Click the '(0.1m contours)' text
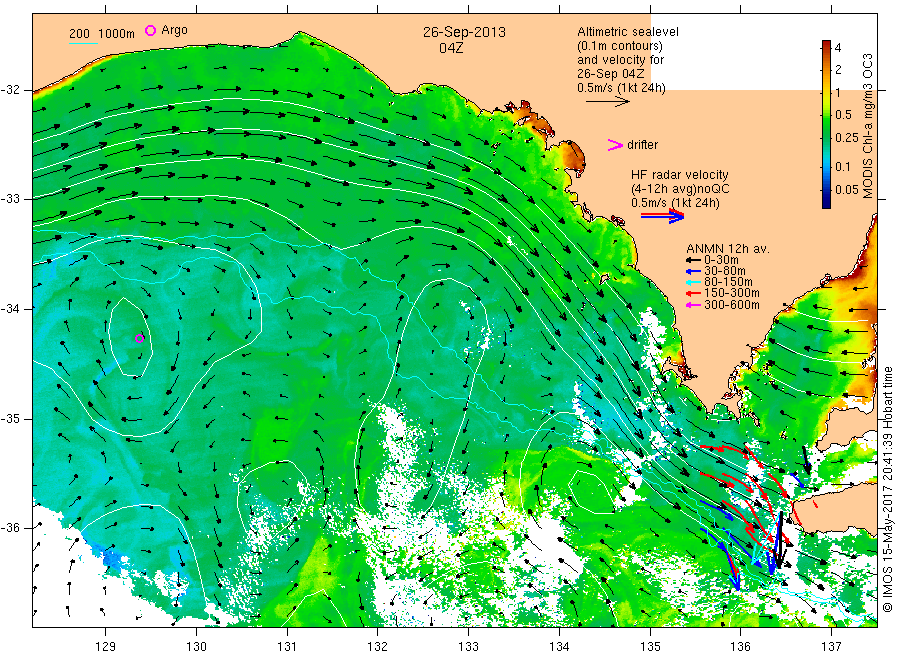 (619, 46)
